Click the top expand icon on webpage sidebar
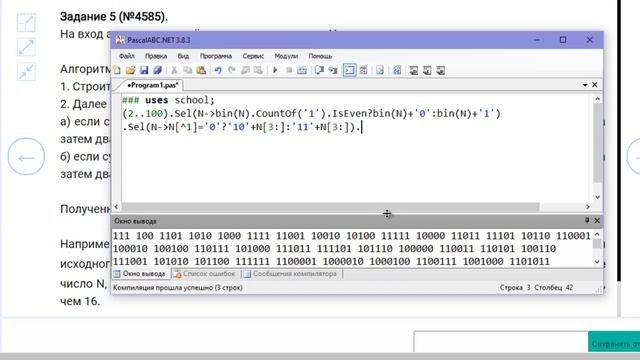This screenshot has height=360, width=640. click(x=26, y=22)
